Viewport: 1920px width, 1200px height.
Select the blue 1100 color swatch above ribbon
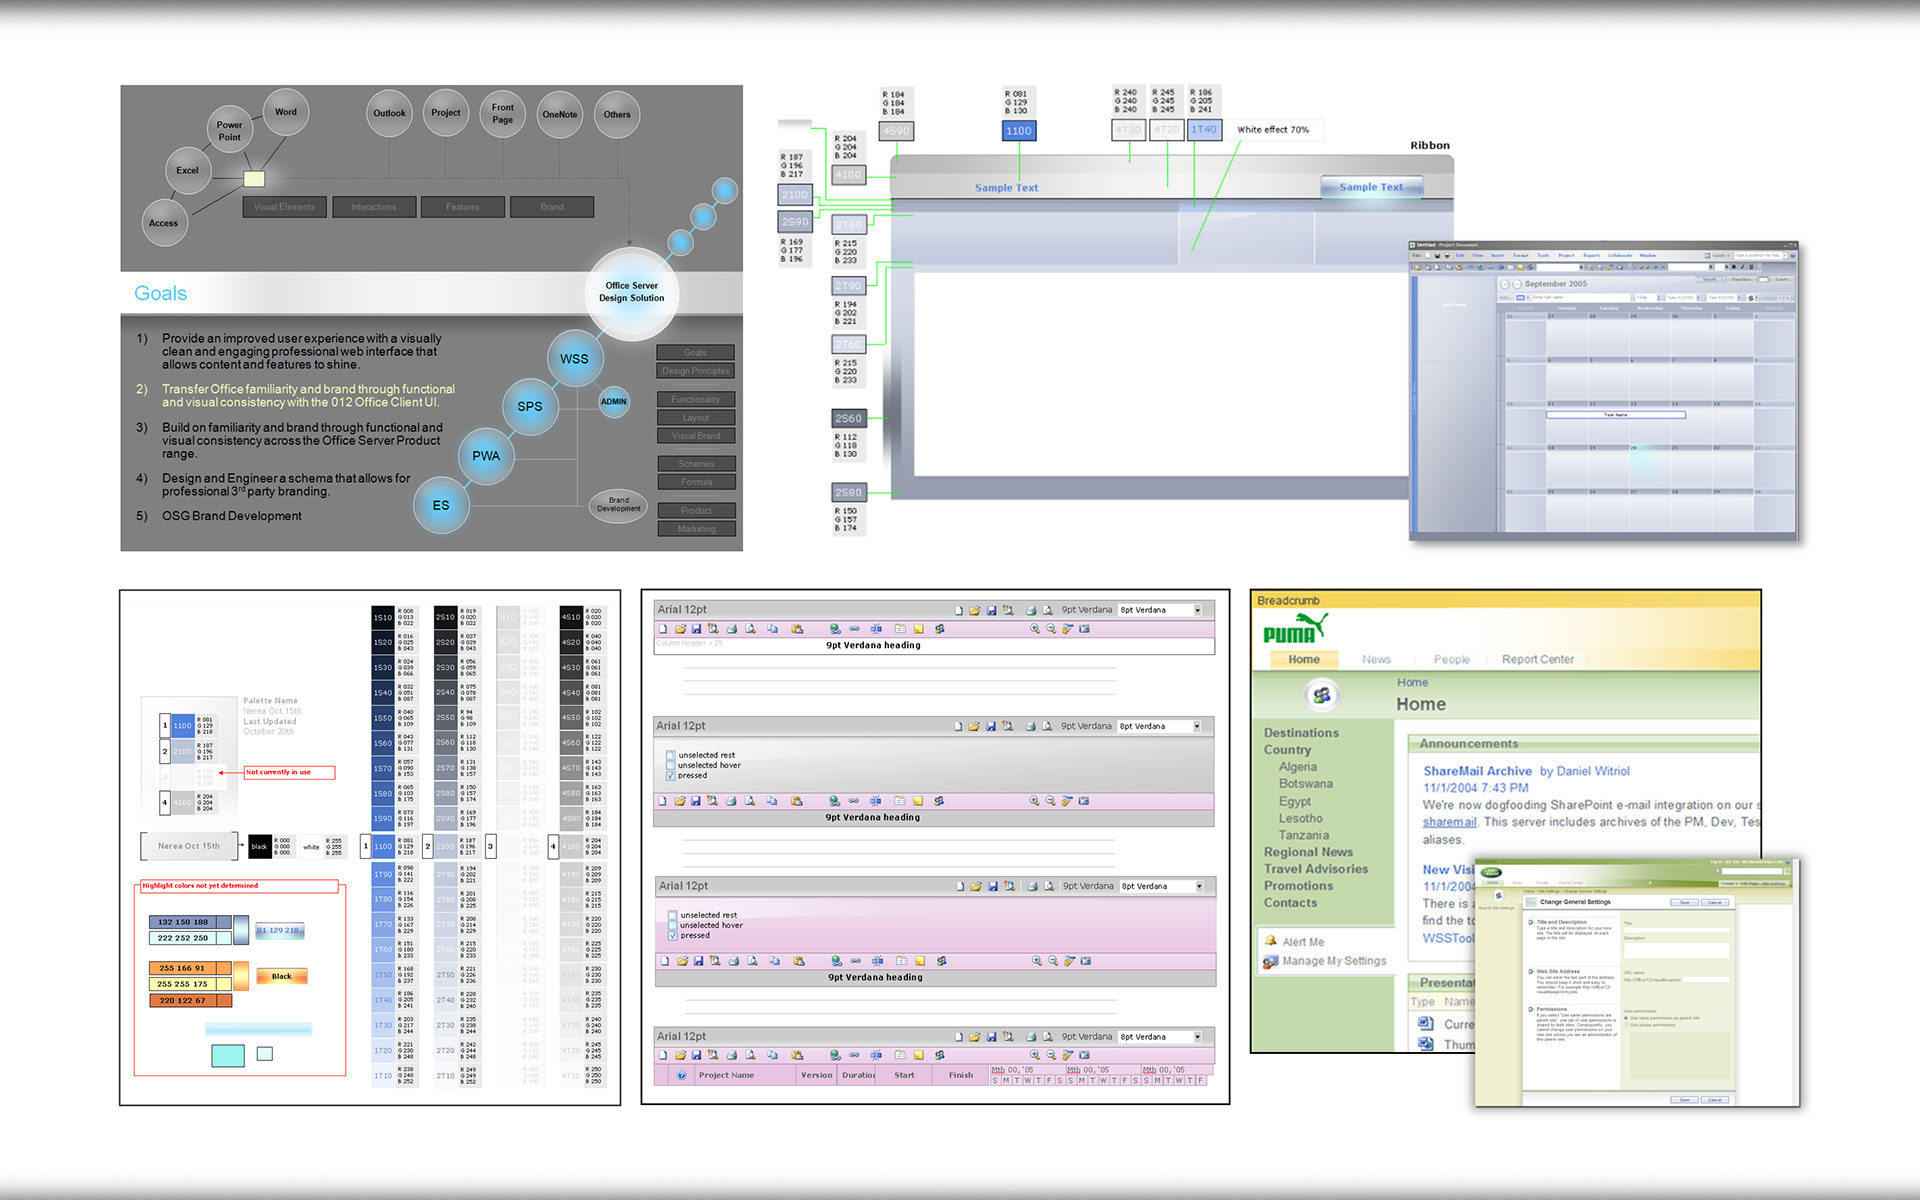(1018, 131)
